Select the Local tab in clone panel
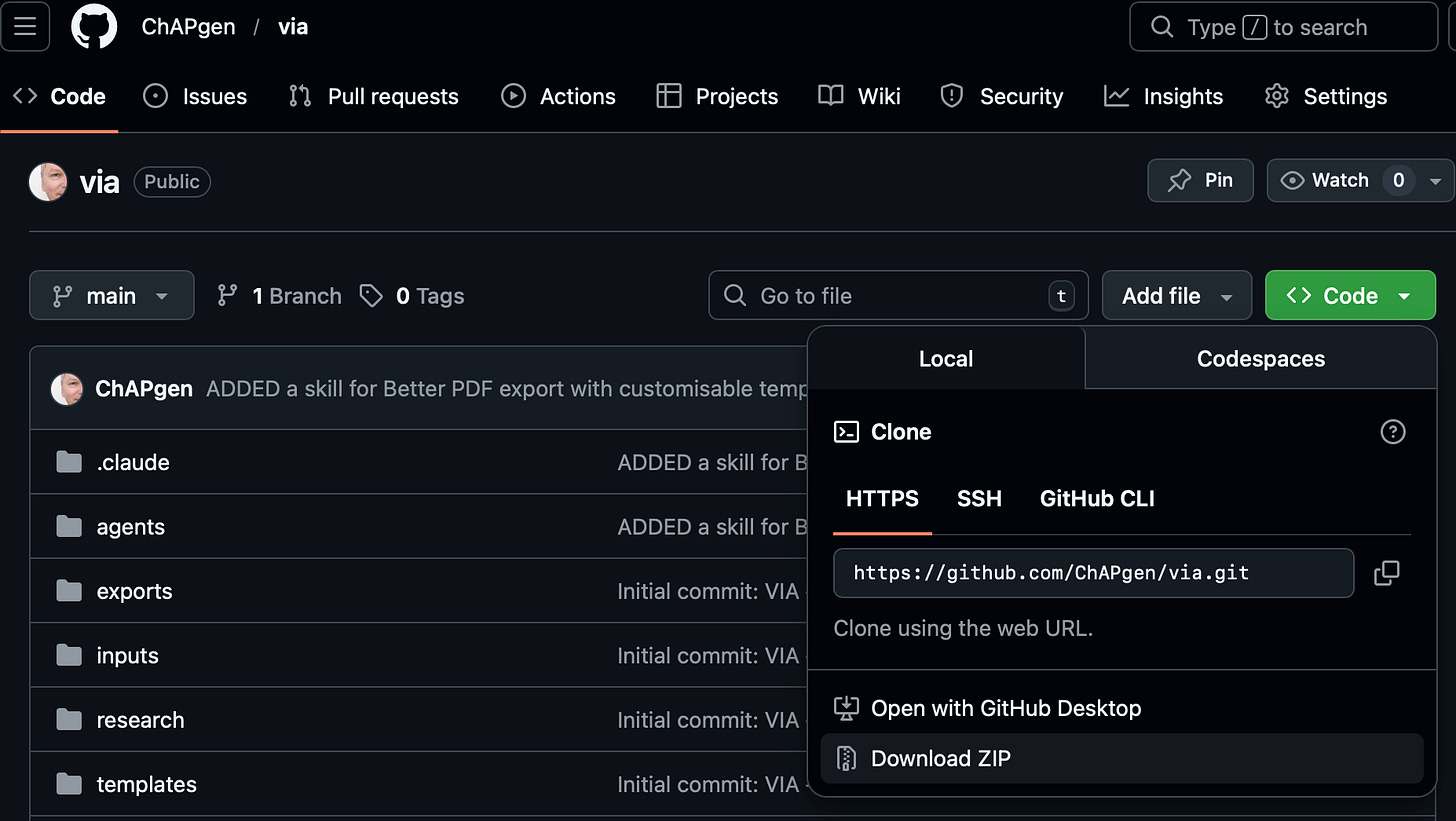The width and height of the screenshot is (1456, 821). pos(946,358)
